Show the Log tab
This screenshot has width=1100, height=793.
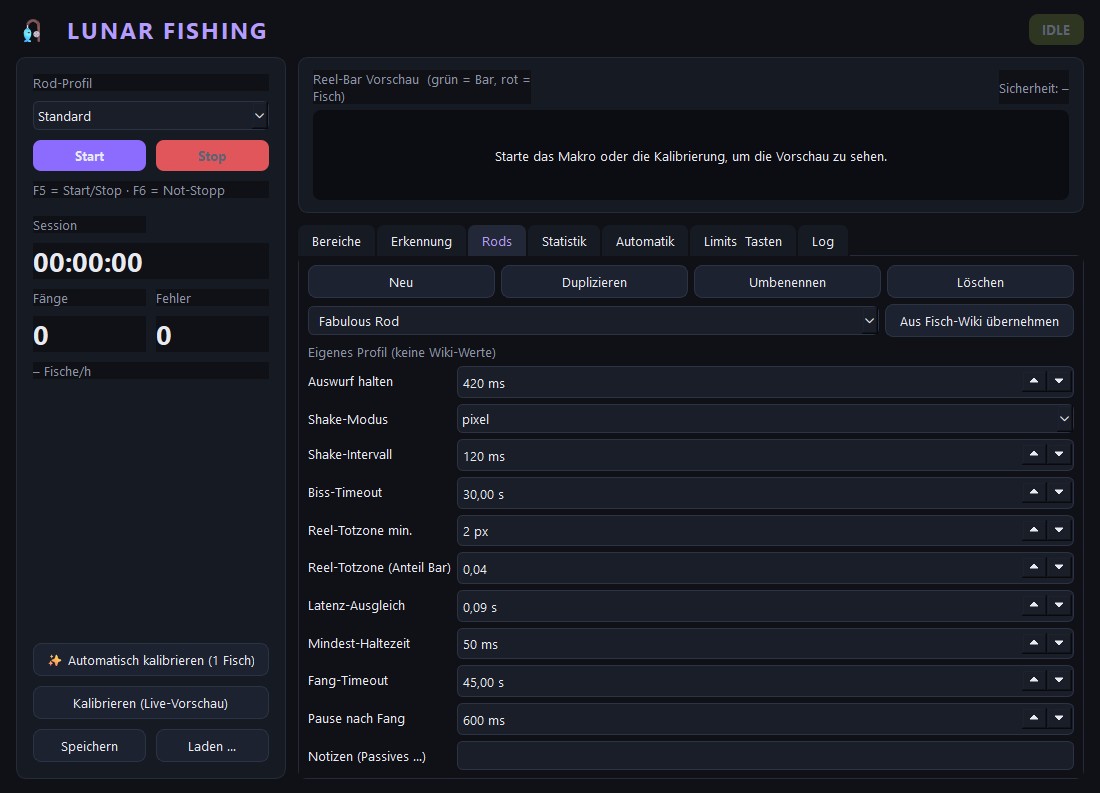click(823, 241)
